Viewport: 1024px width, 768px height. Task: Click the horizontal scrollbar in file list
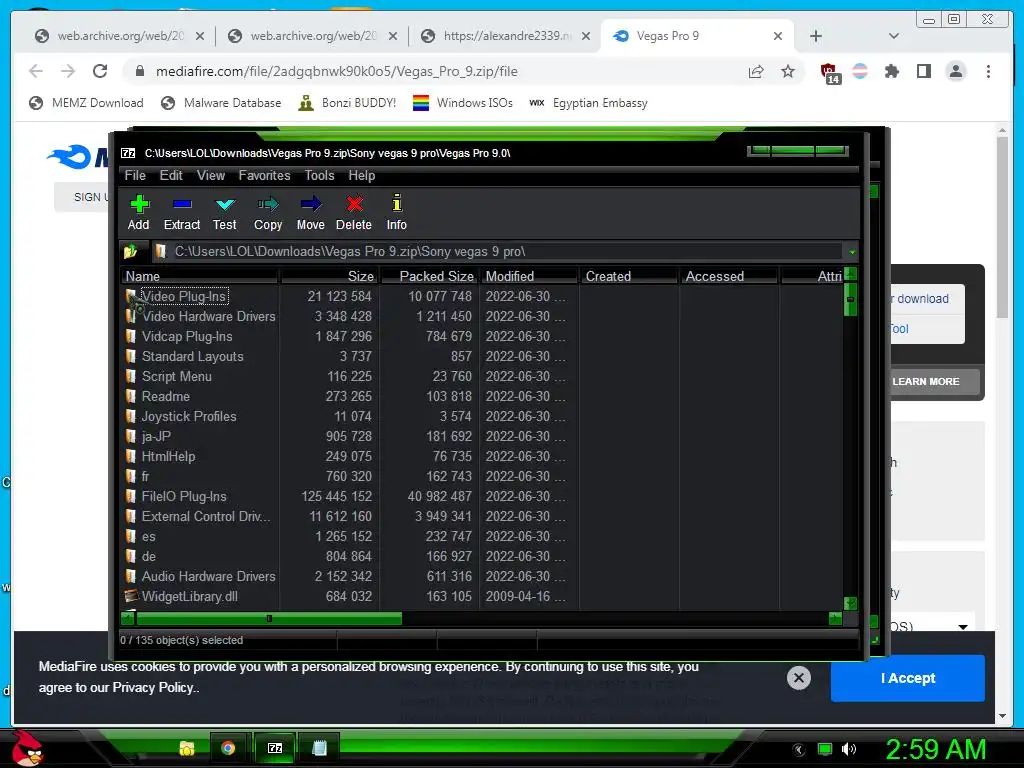click(x=269, y=618)
